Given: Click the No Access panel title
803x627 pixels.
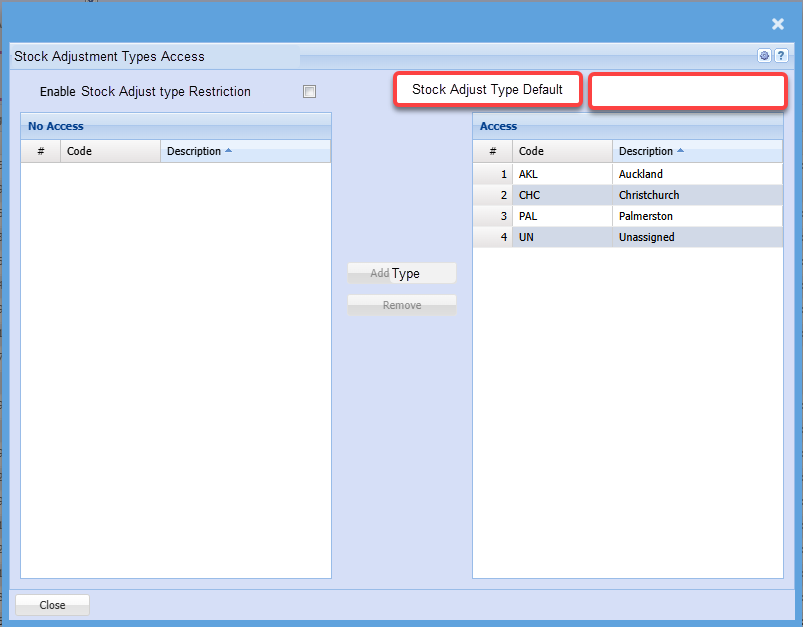Looking at the screenshot, I should pyautogui.click(x=56, y=126).
